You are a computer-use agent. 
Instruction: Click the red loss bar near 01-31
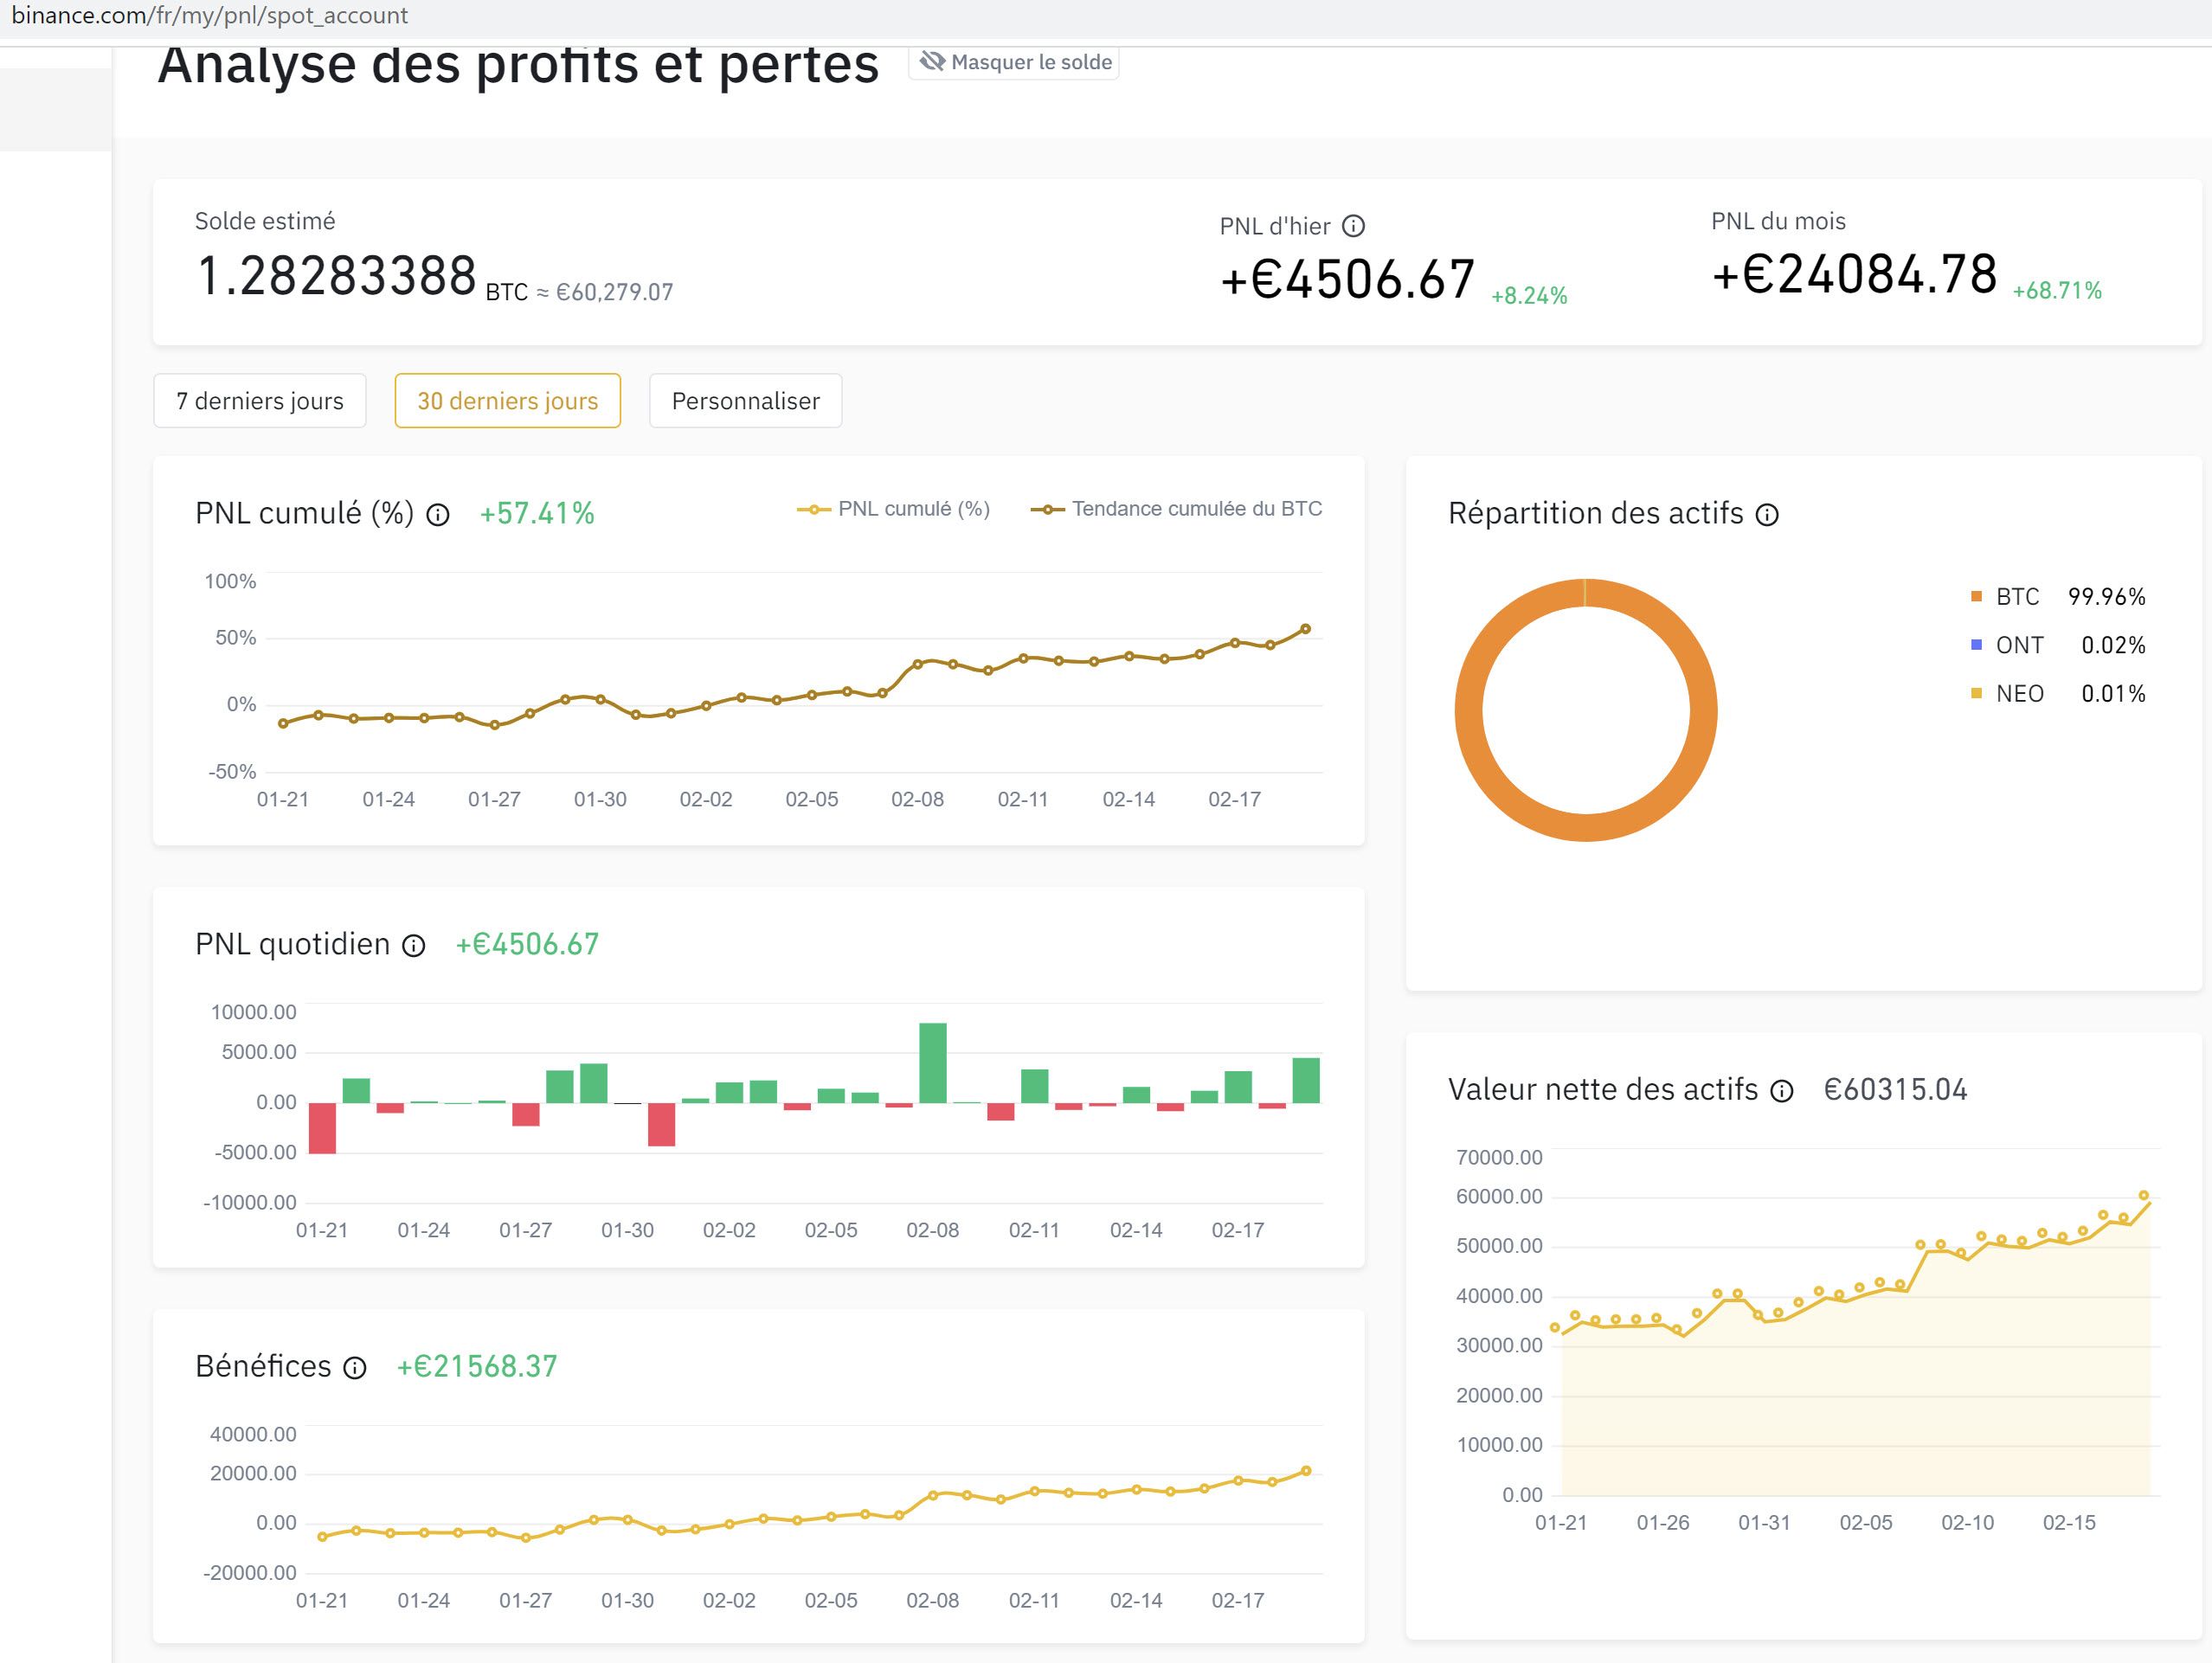coord(661,1124)
